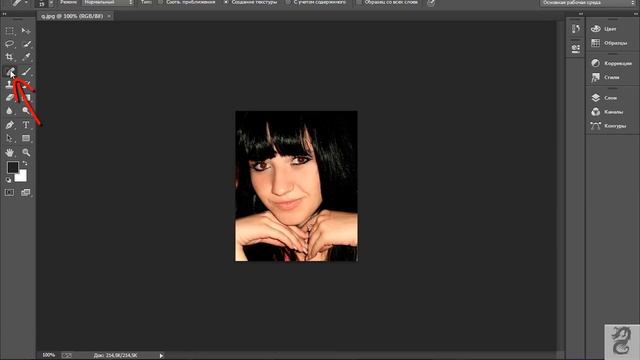
Task: Select the Pen tool
Action: tap(9, 125)
